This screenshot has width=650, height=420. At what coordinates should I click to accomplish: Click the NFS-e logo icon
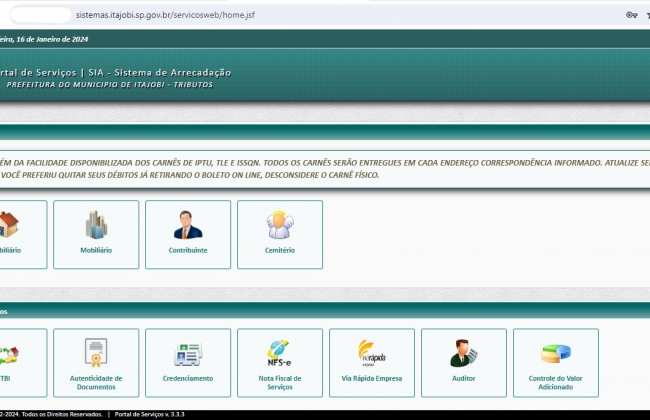(x=280, y=353)
